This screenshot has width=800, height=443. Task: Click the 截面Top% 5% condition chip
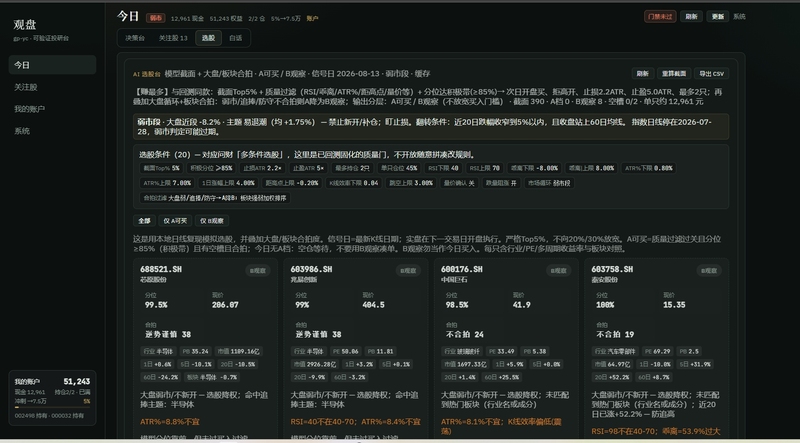[x=161, y=168]
